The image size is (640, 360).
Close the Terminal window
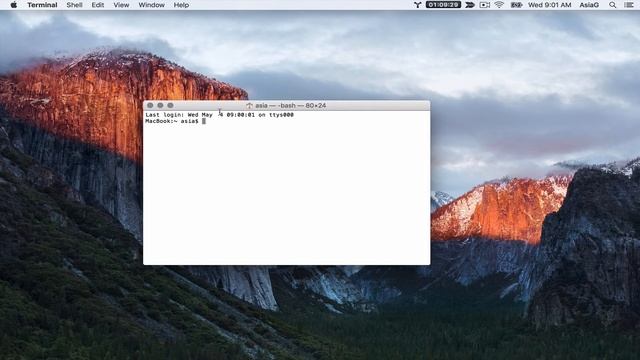[x=150, y=105]
